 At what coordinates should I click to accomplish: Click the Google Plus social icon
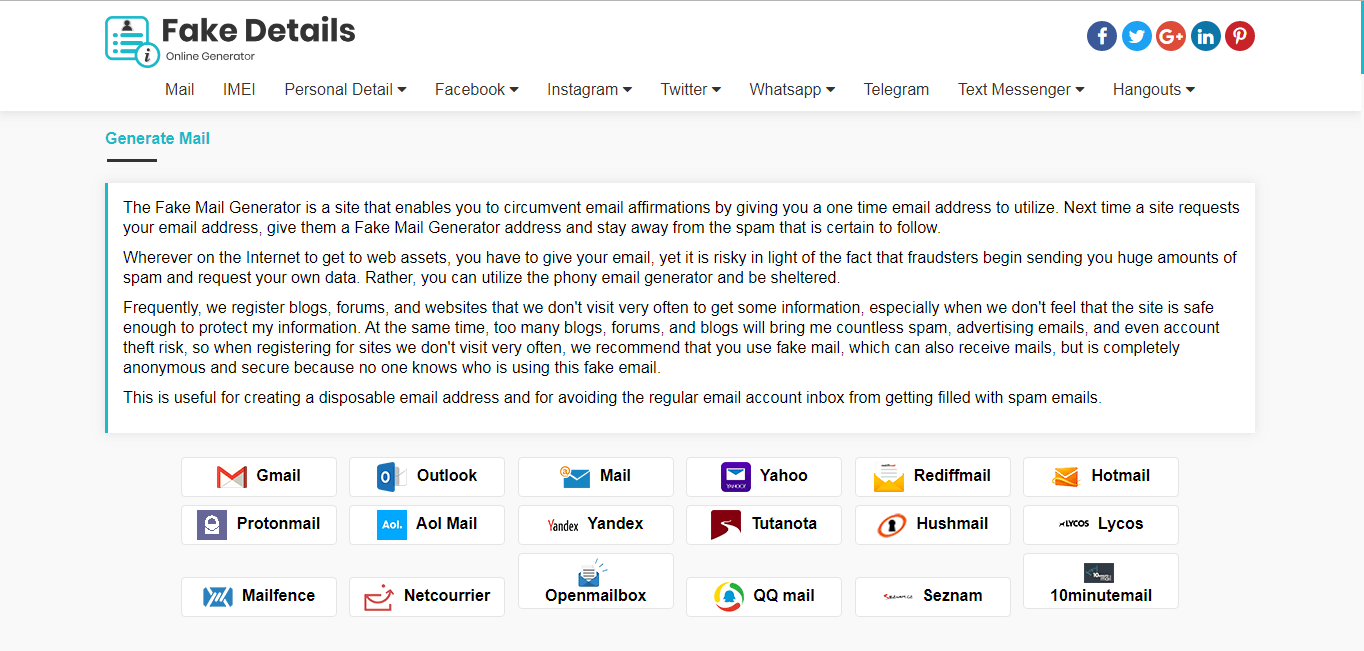point(1170,37)
